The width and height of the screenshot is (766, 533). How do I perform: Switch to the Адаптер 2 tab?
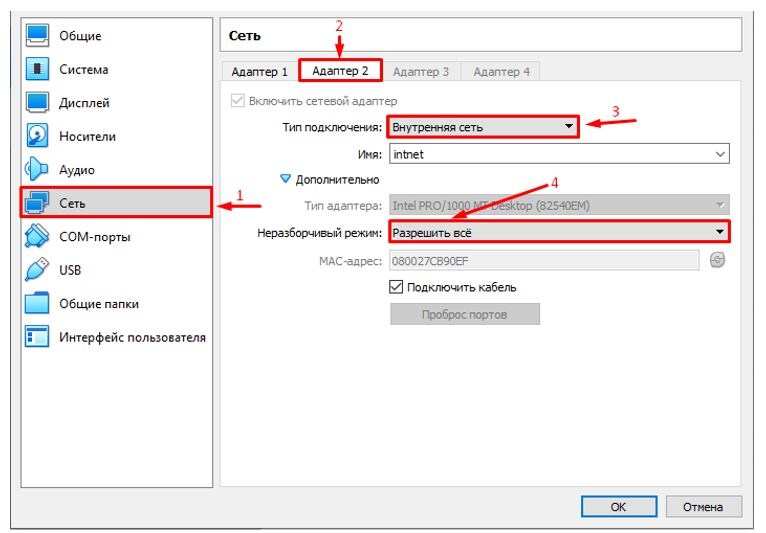(340, 71)
